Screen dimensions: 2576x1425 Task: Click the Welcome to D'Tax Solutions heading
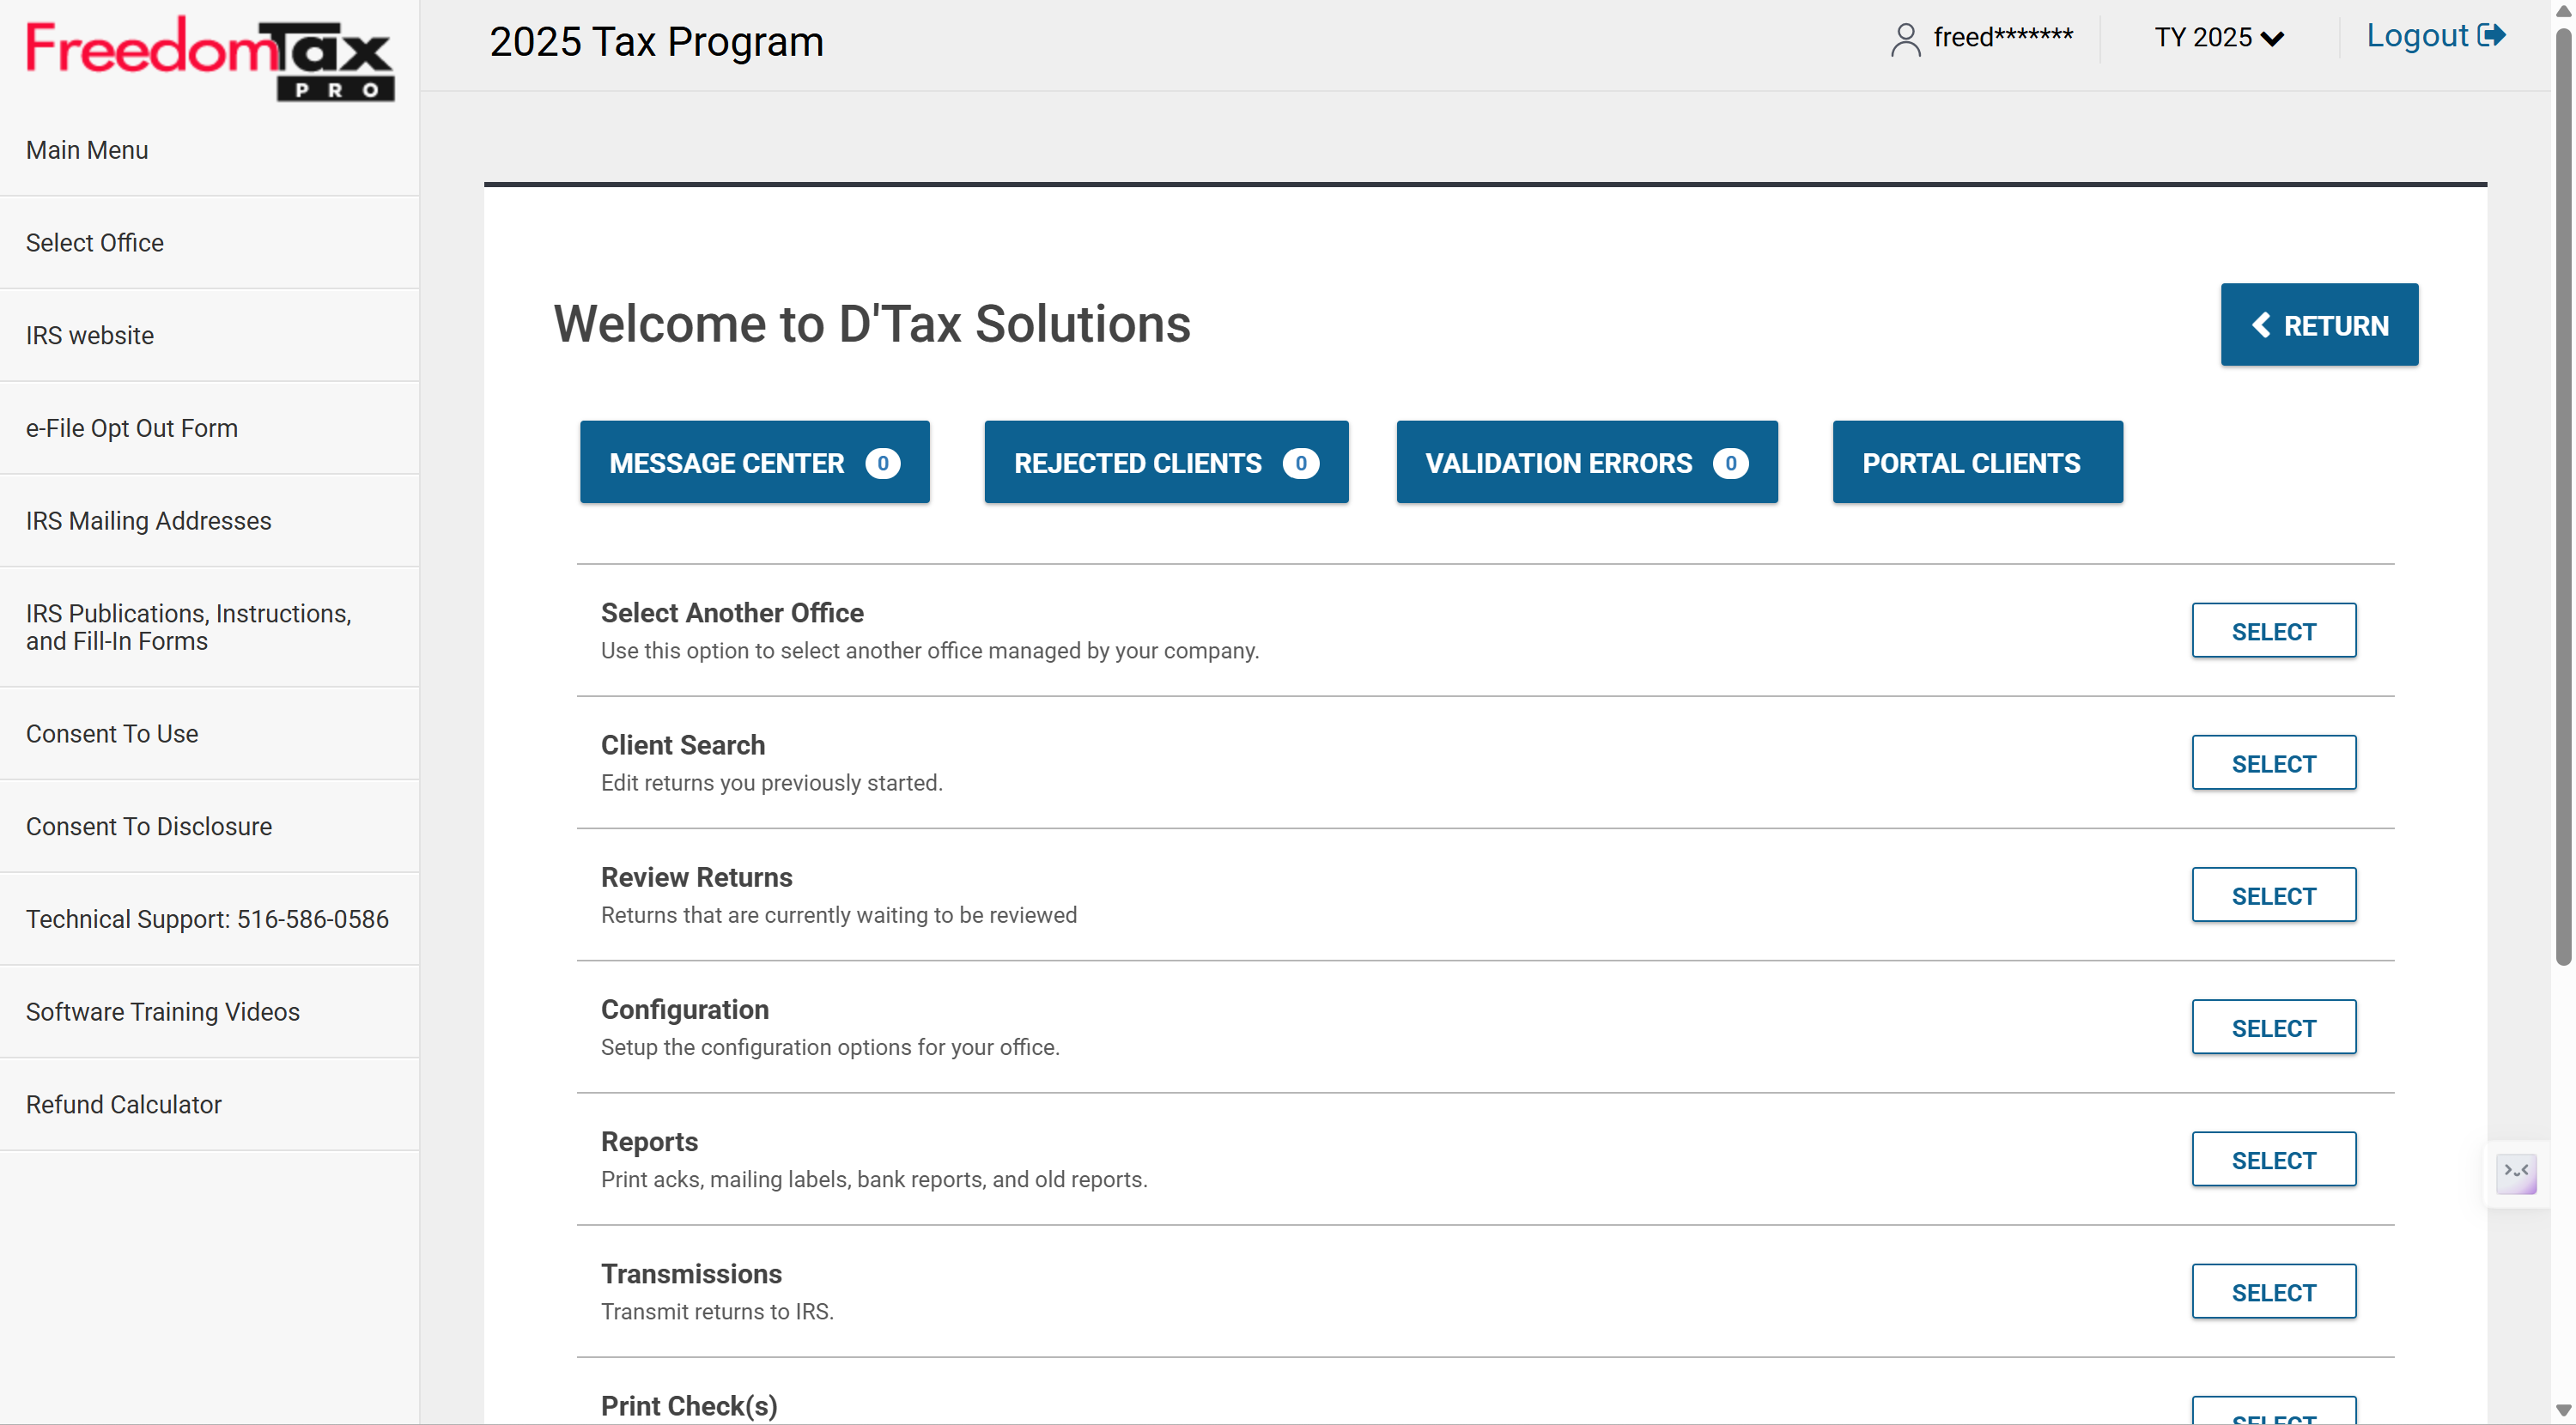(872, 324)
